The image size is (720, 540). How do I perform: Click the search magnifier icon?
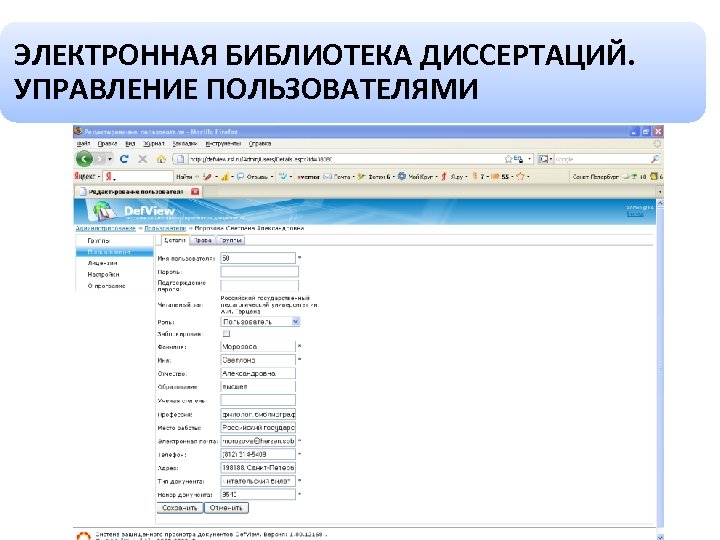click(x=655, y=159)
